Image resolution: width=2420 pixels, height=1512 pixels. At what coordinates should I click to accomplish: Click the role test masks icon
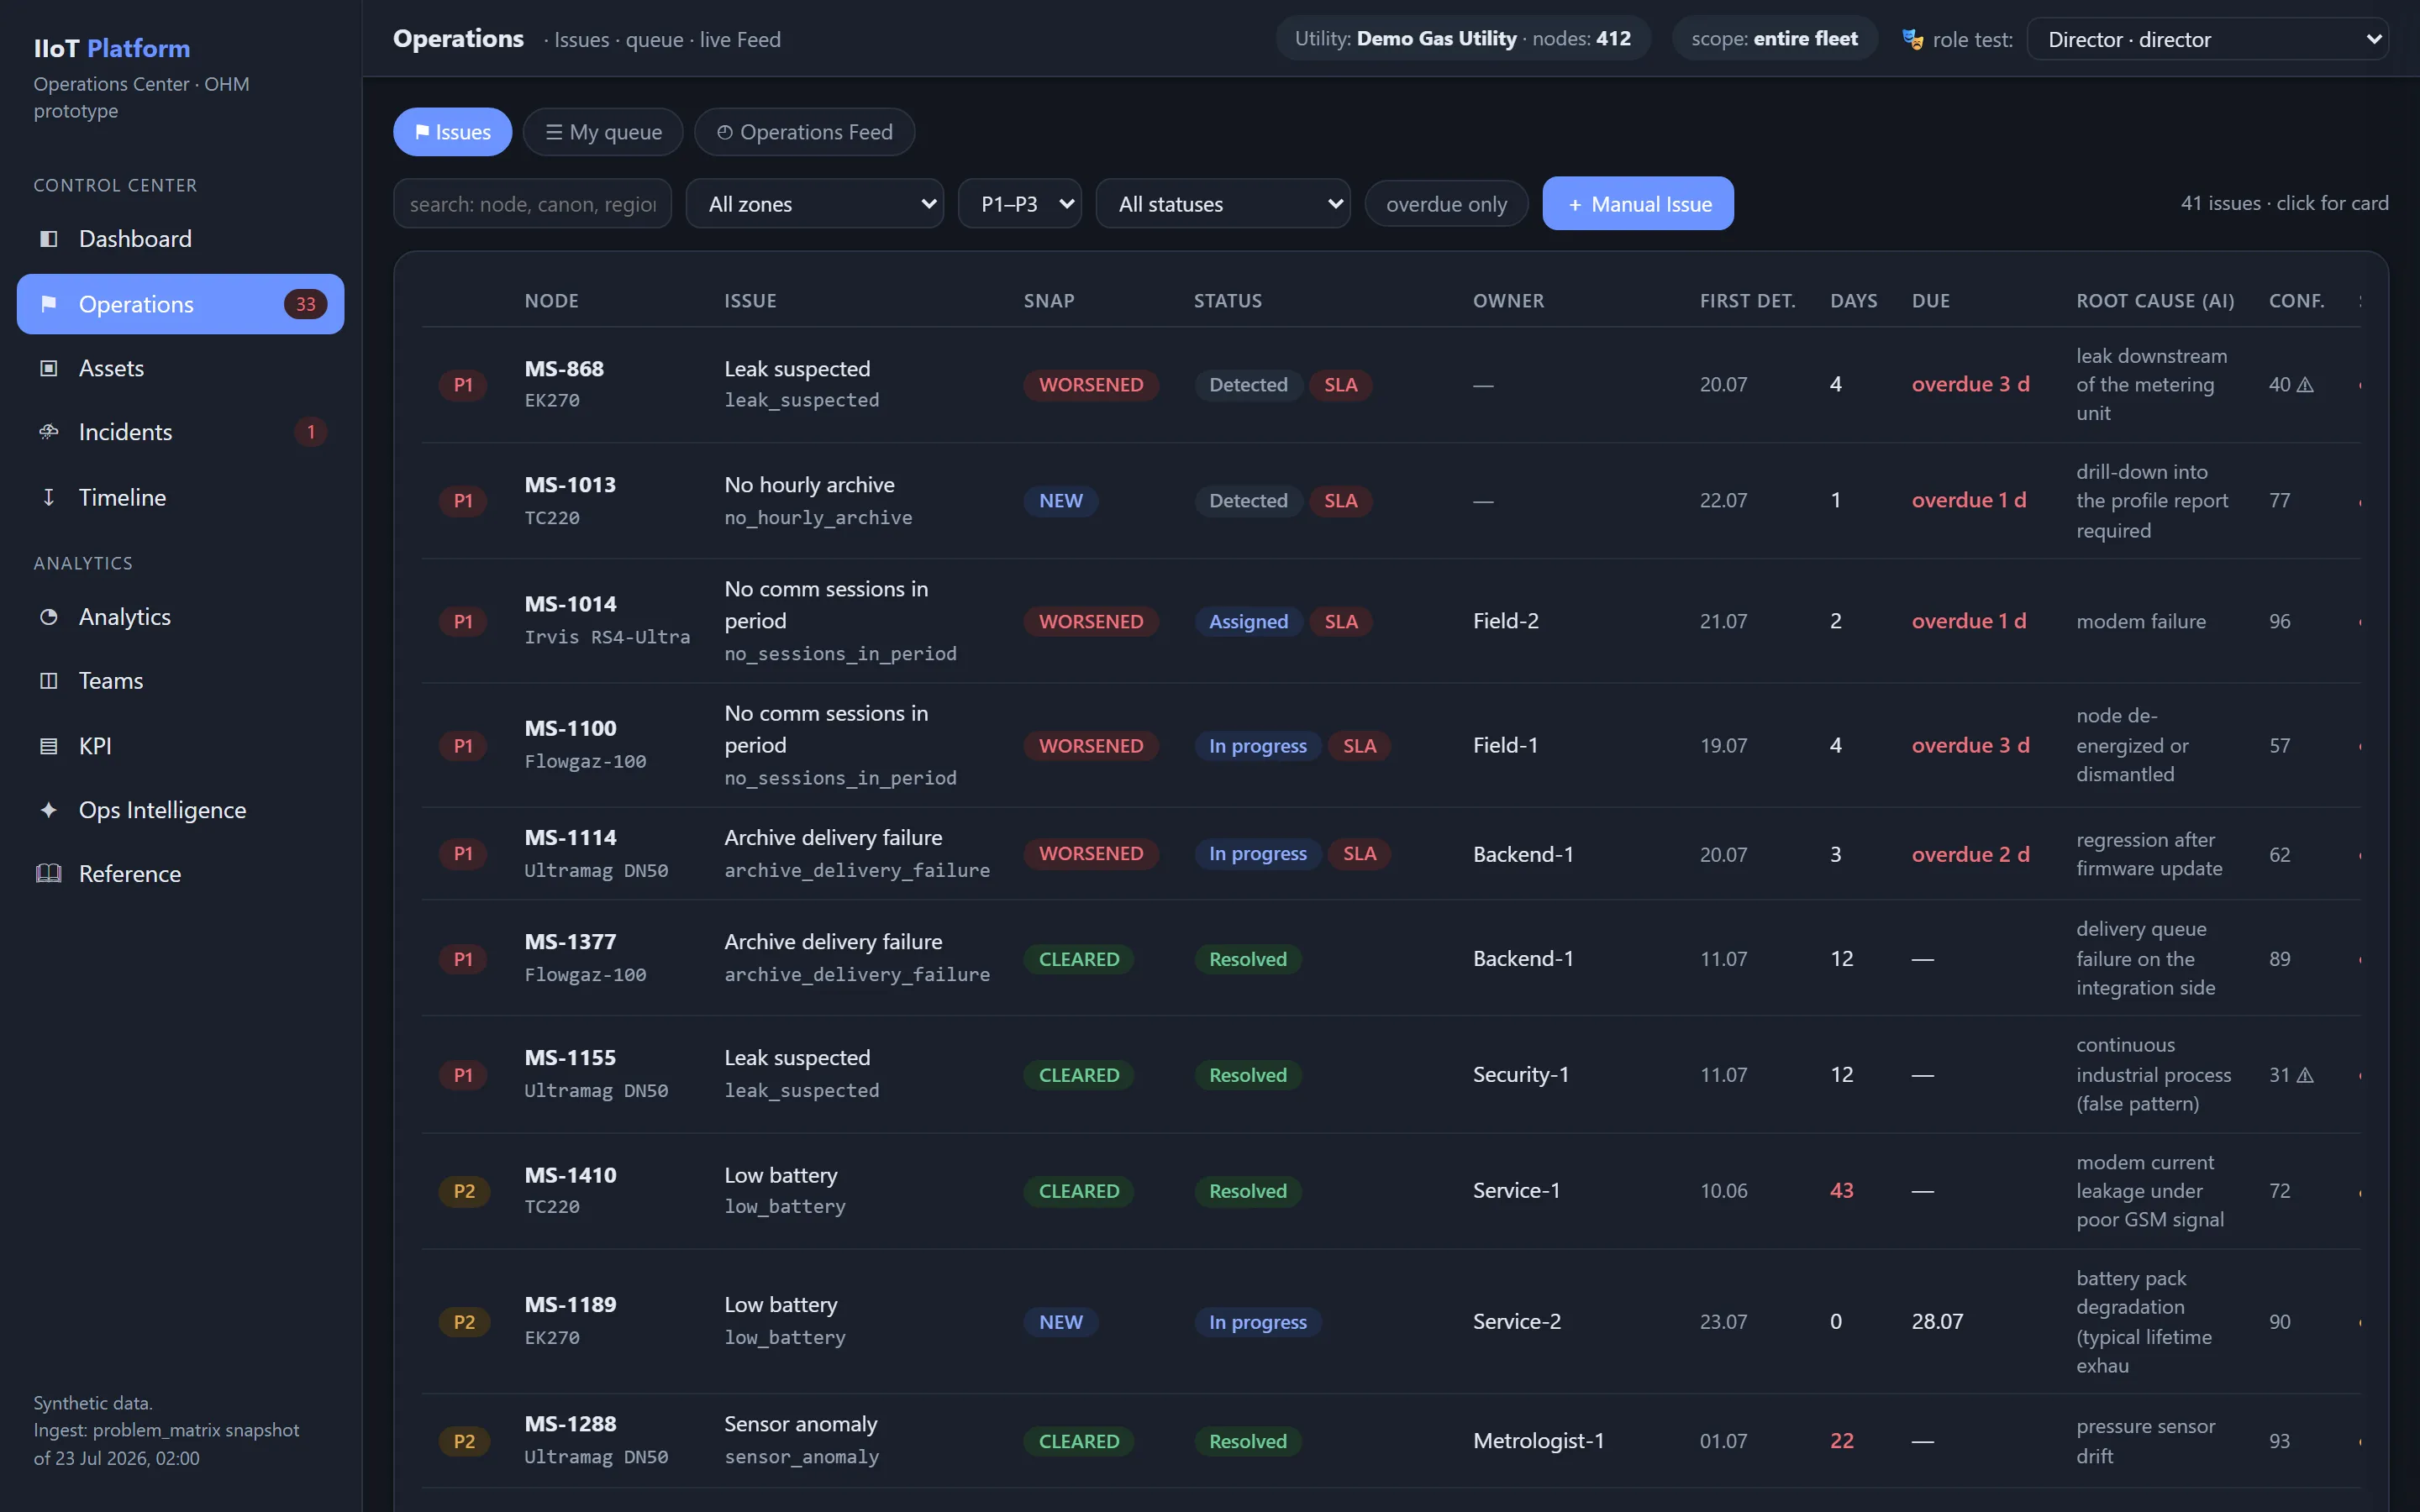tap(1912, 39)
